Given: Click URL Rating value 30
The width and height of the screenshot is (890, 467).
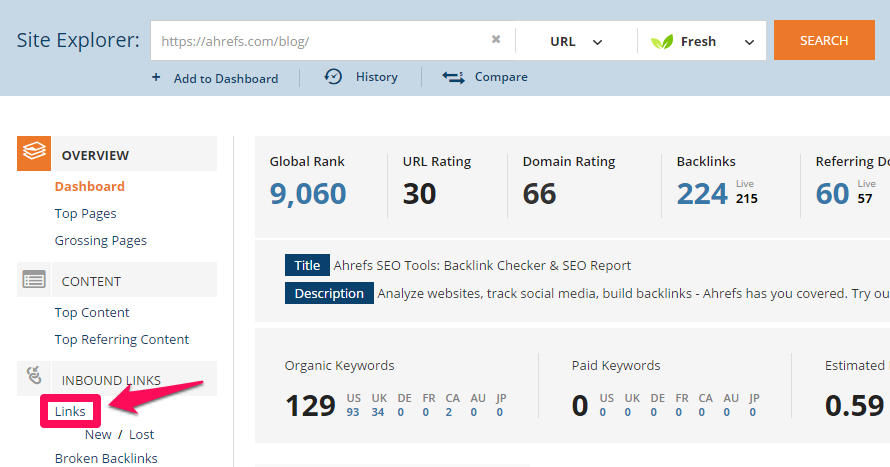Looking at the screenshot, I should click(x=419, y=194).
